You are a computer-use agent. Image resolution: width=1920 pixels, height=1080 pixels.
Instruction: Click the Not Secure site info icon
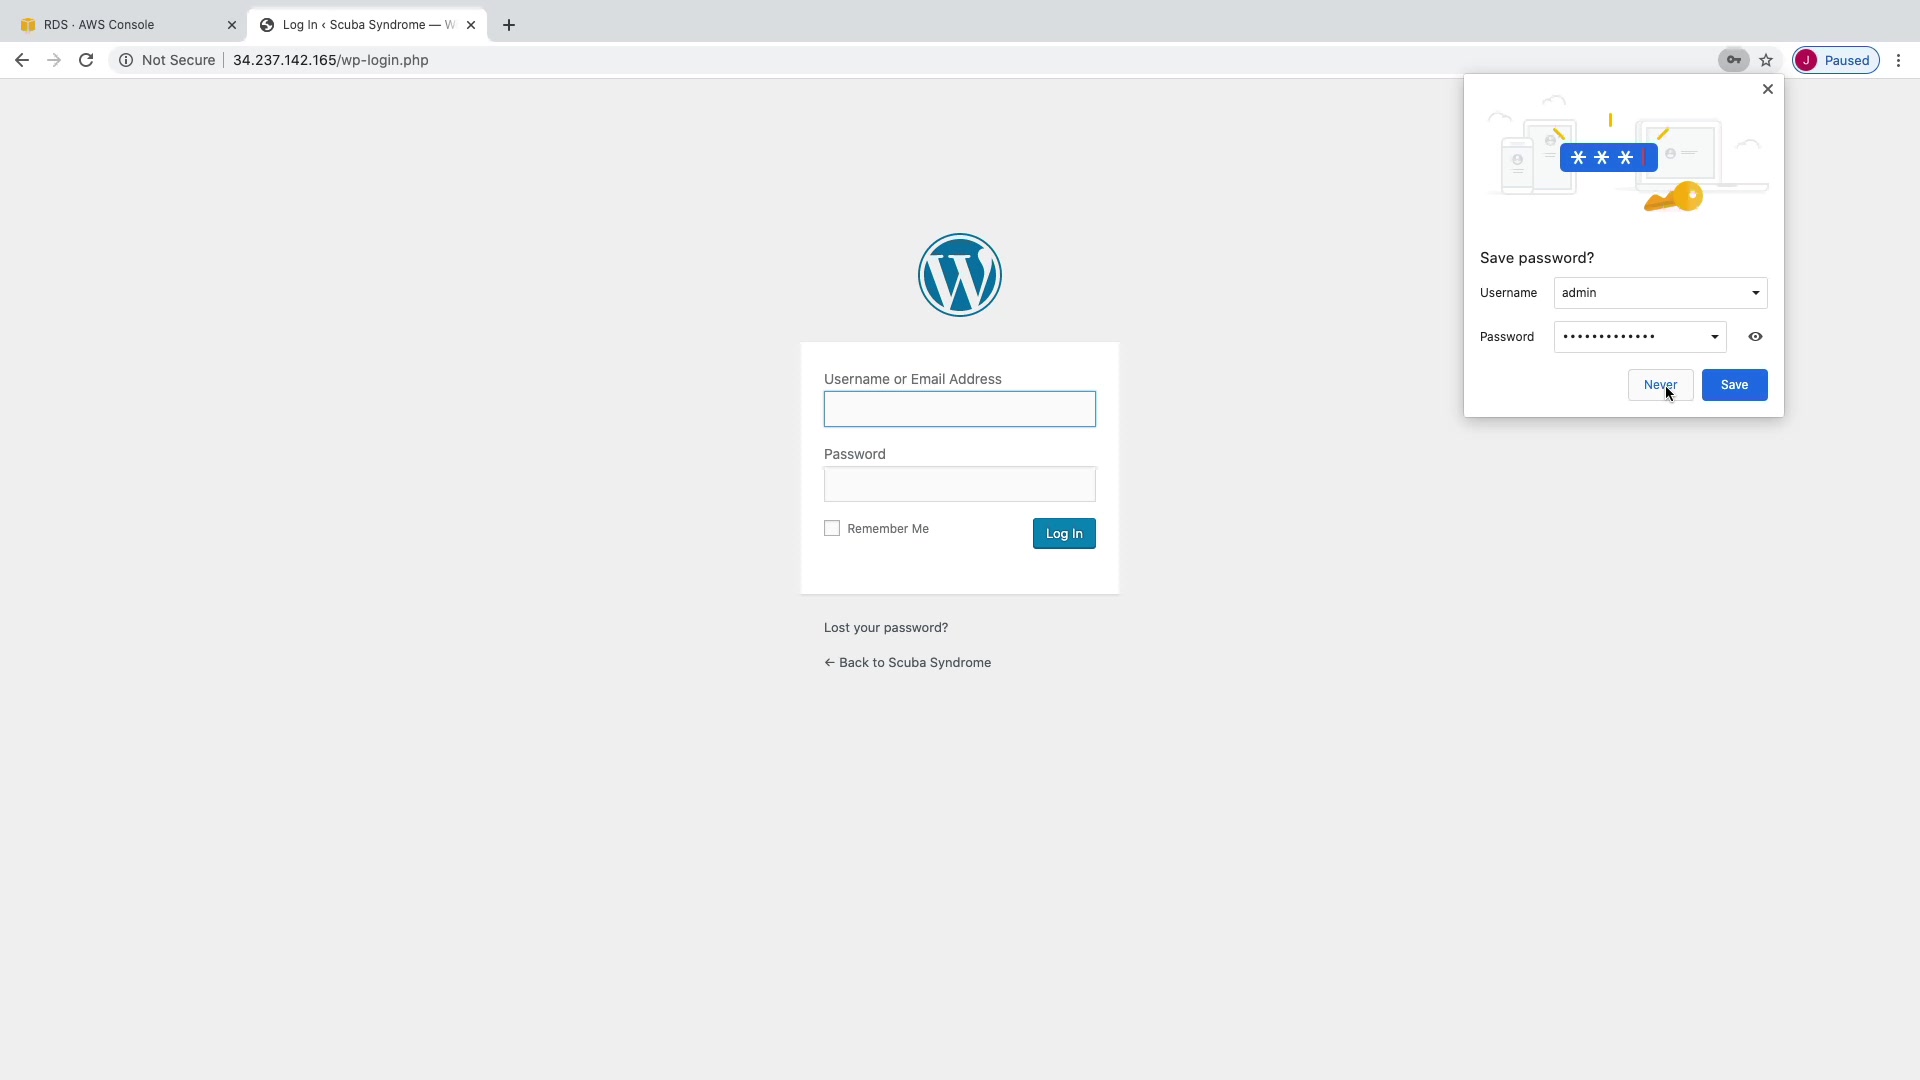pos(126,60)
